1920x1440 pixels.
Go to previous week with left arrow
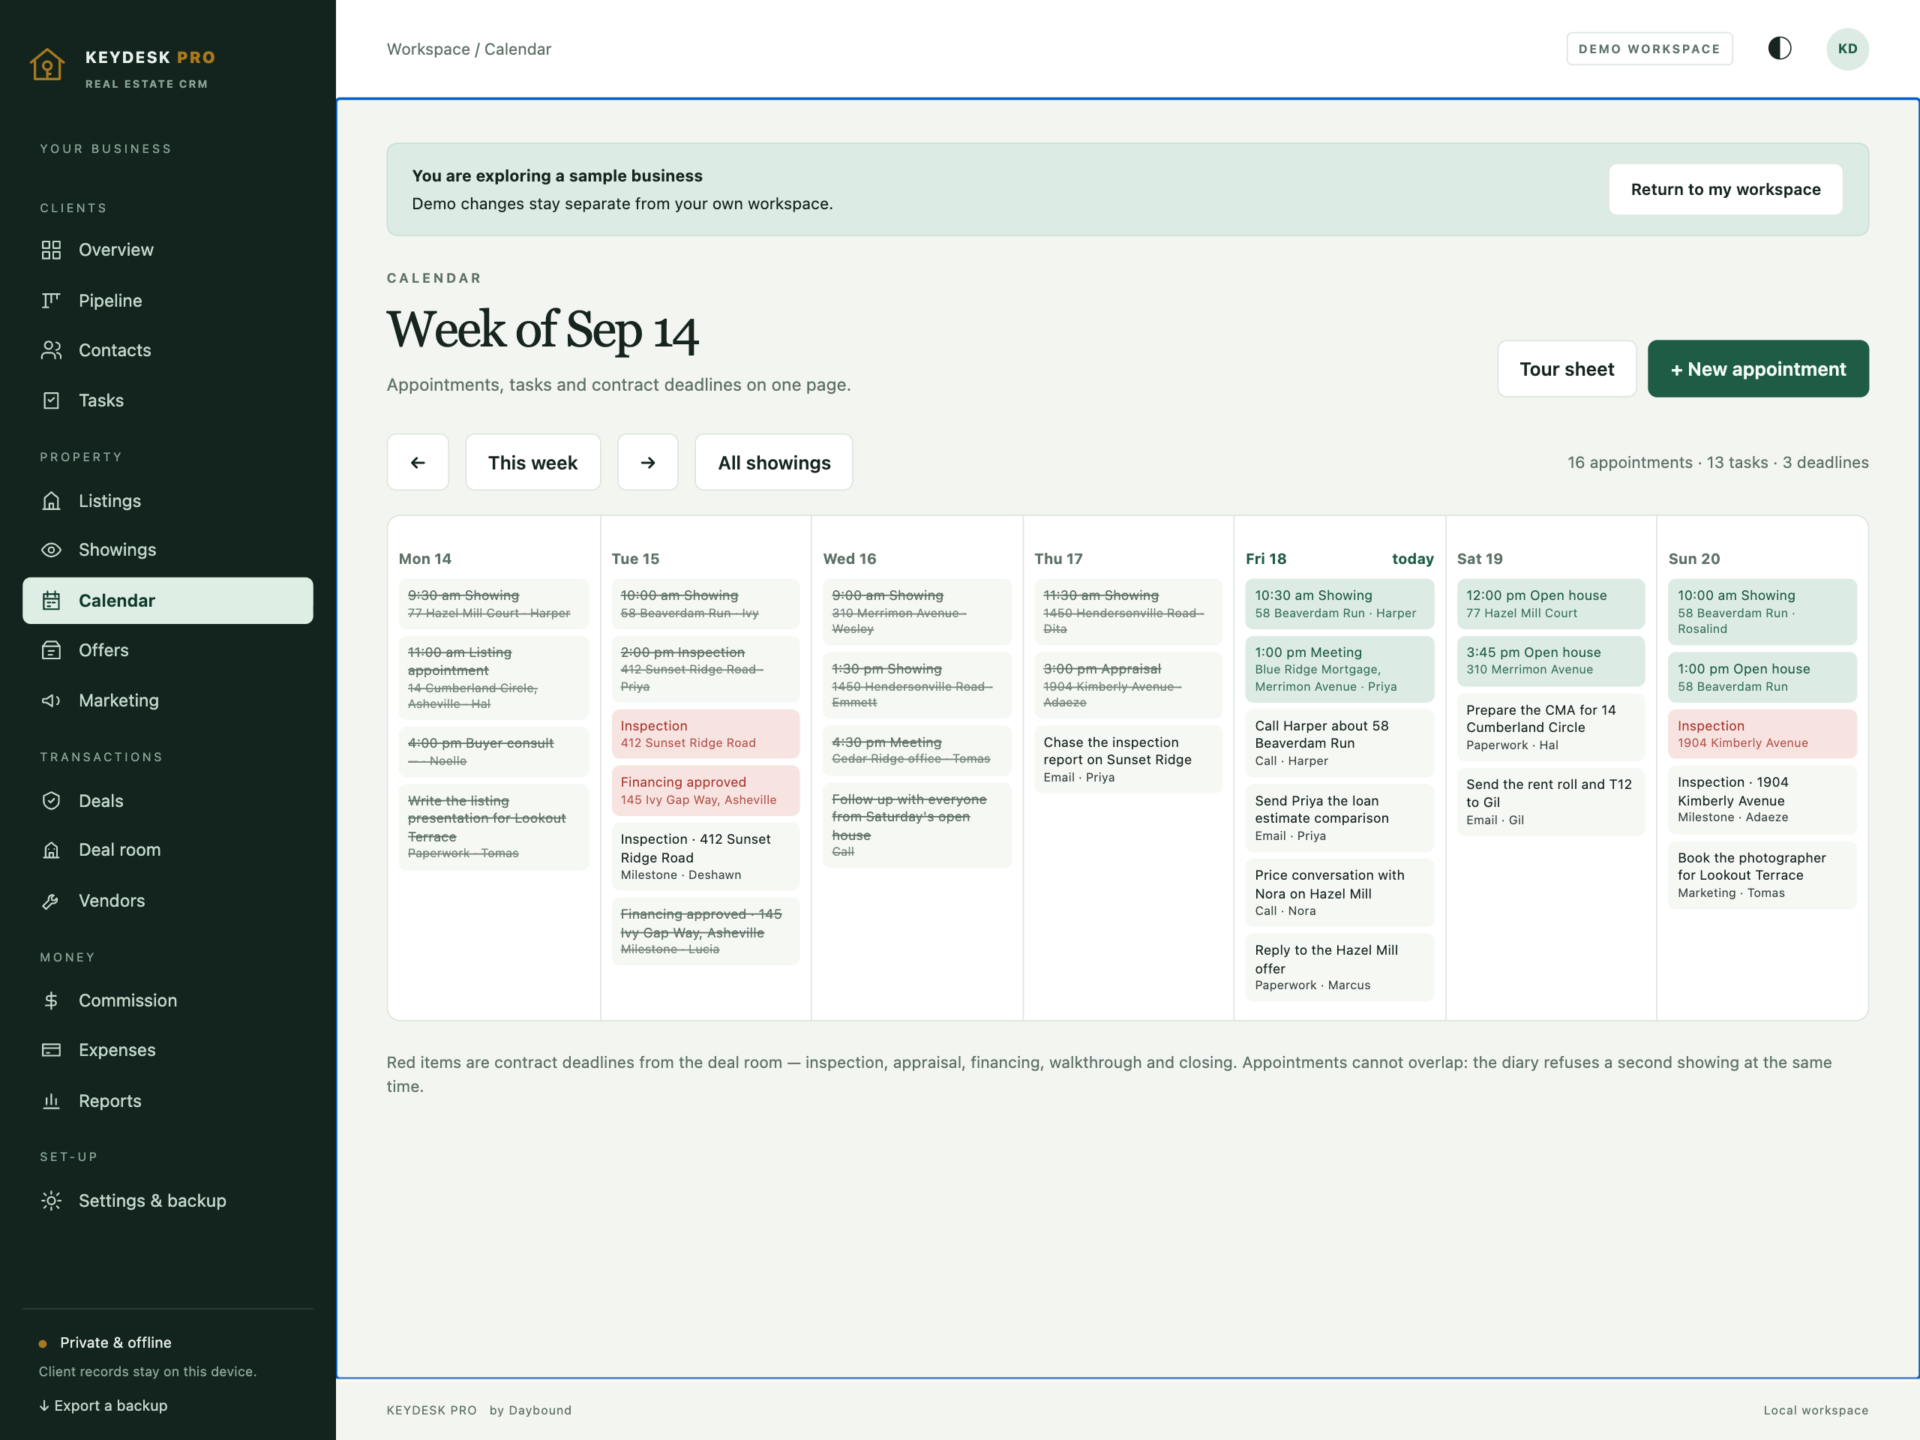tap(418, 462)
